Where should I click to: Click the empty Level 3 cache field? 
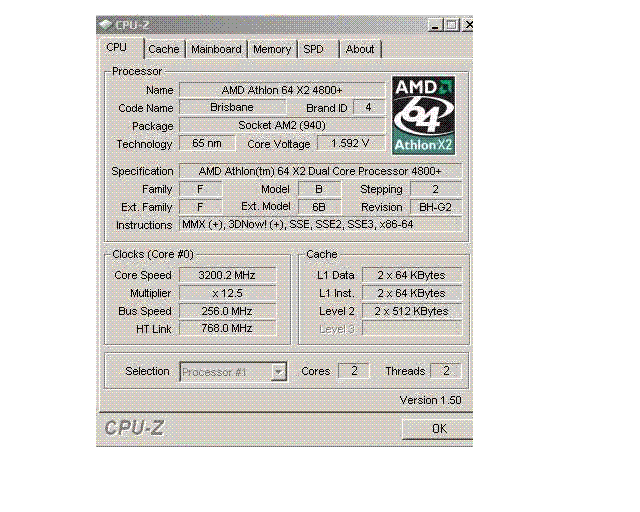[412, 329]
